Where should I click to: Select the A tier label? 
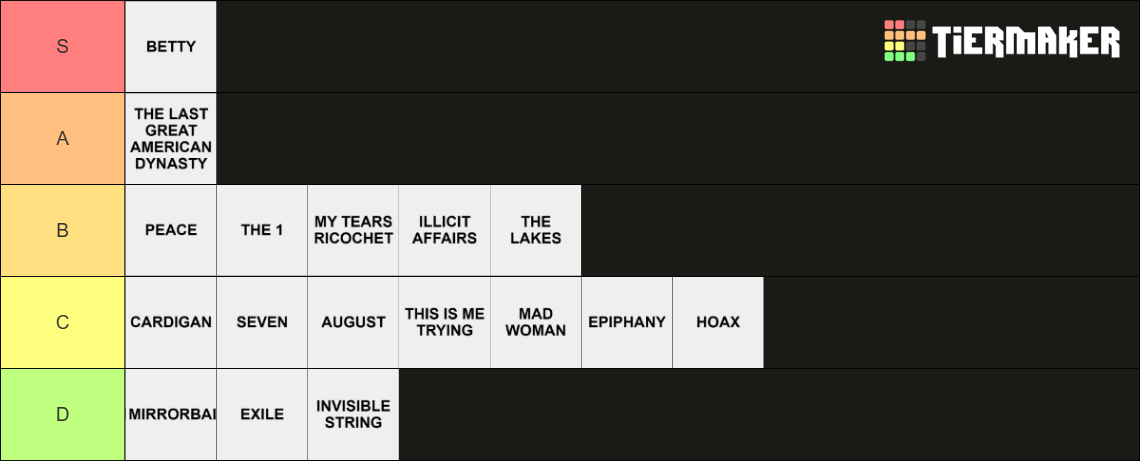[63, 138]
